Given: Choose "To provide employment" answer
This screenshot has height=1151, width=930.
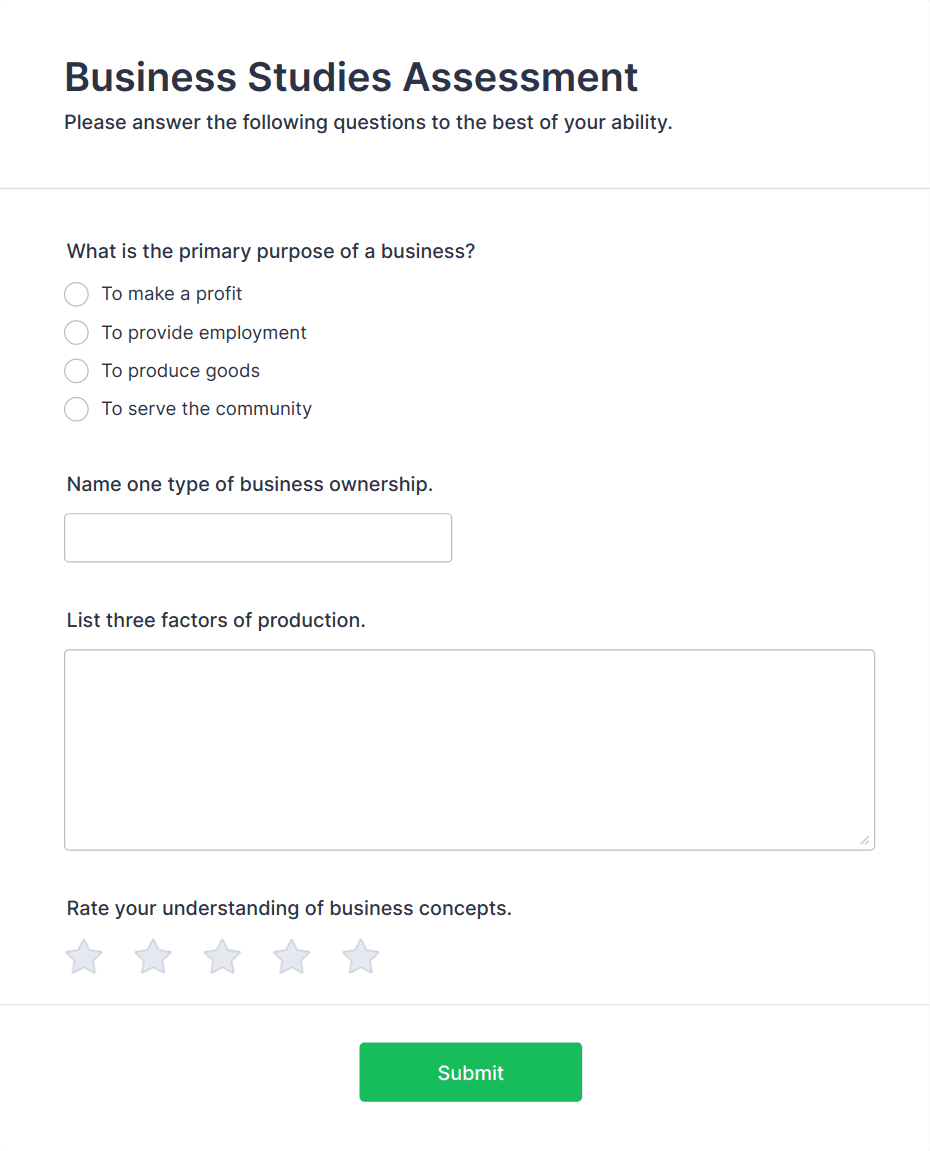Looking at the screenshot, I should [76, 332].
